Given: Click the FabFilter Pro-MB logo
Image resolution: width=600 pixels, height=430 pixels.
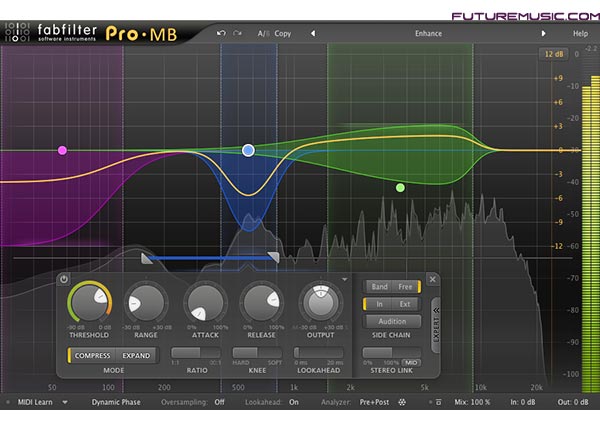Looking at the screenshot, I should coord(91,33).
